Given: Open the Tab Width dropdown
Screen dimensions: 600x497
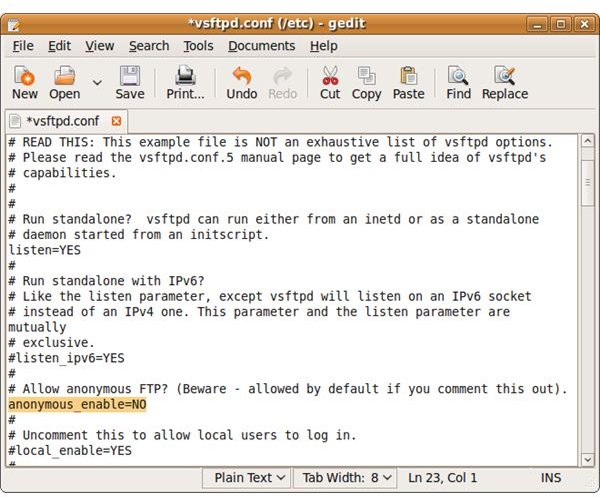Looking at the screenshot, I should pyautogui.click(x=345, y=478).
